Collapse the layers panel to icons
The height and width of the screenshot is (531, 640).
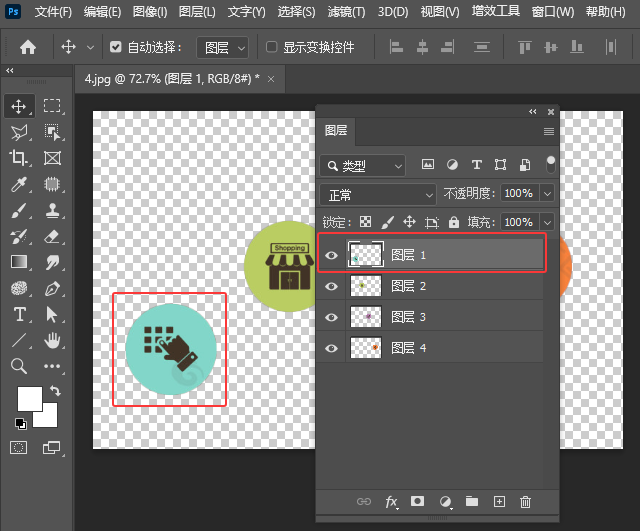pos(533,111)
